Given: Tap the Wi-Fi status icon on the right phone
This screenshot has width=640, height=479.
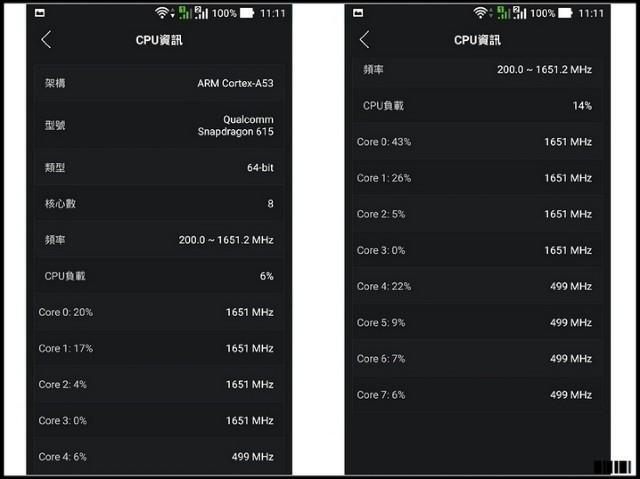Looking at the screenshot, I should pyautogui.click(x=481, y=13).
